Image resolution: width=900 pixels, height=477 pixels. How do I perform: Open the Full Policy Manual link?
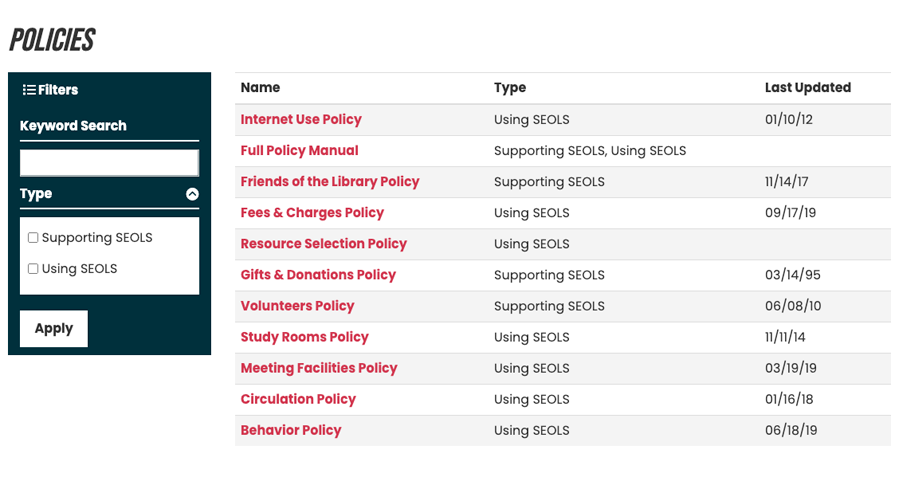click(299, 150)
